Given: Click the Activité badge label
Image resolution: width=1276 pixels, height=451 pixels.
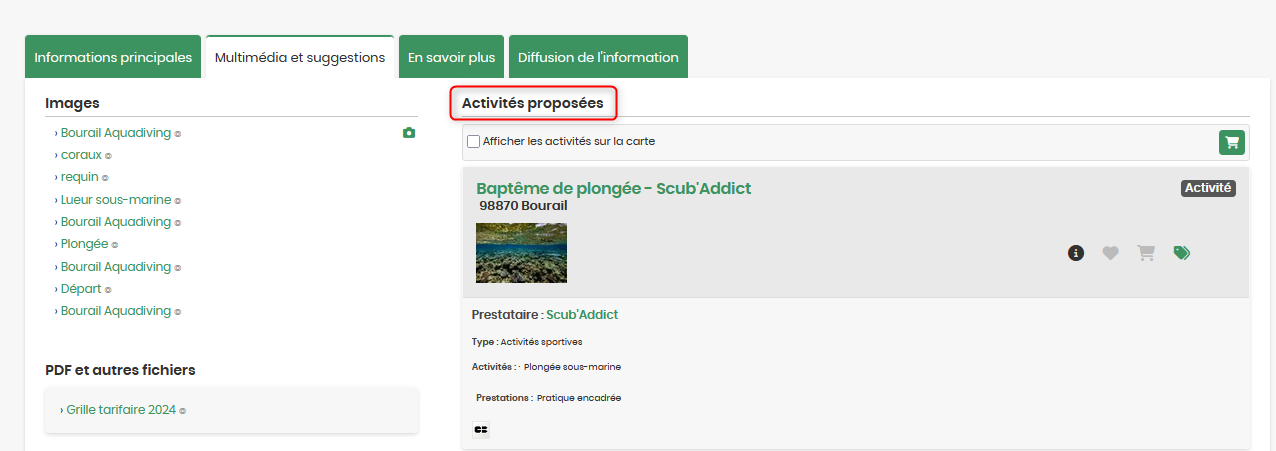Looking at the screenshot, I should pos(1208,188).
